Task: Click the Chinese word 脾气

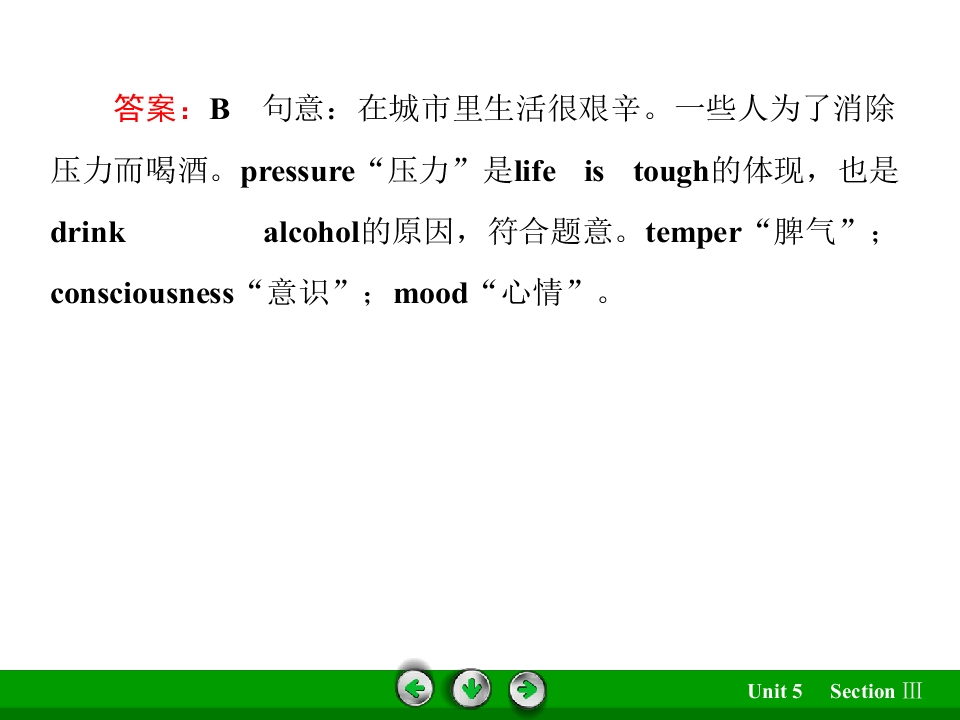Action: click(x=804, y=231)
